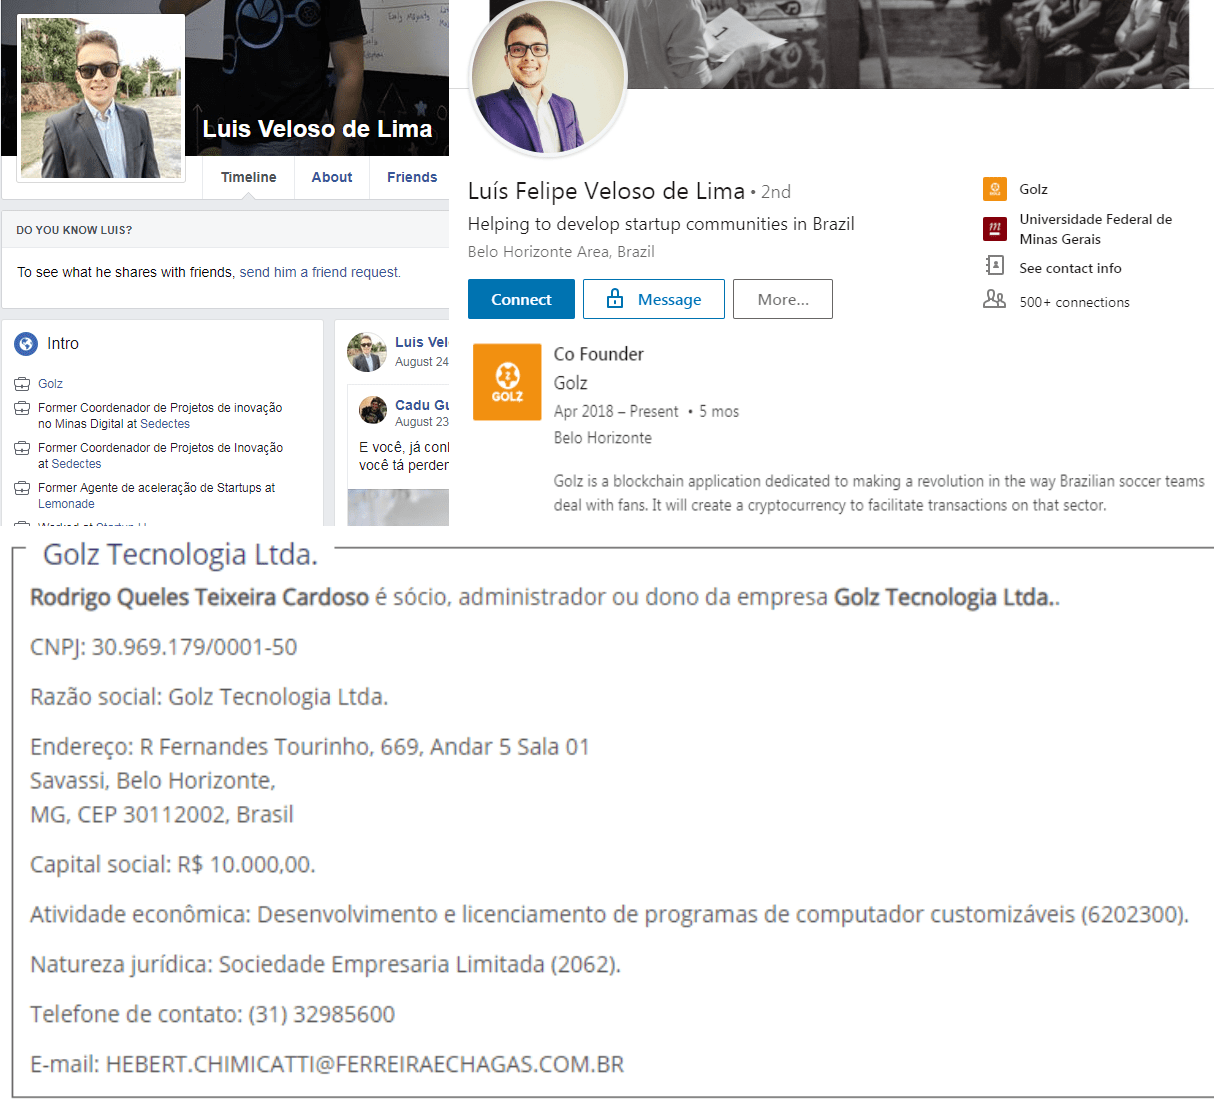Viewport: 1214px width, 1102px height.
Task: Click the LinkedIn round profile photo
Action: tap(548, 78)
